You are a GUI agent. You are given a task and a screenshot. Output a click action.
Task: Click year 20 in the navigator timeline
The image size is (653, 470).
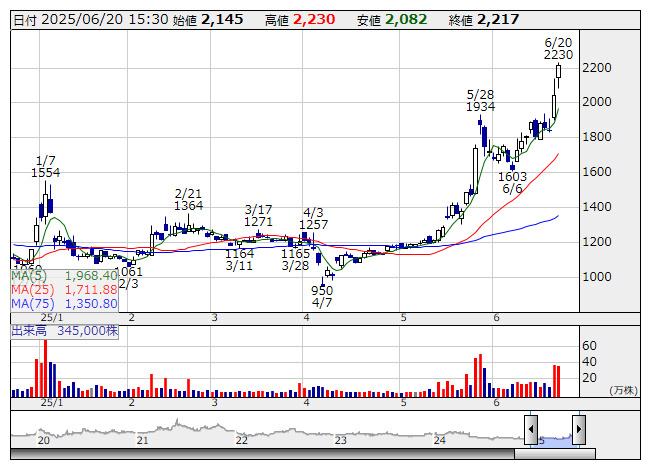pyautogui.click(x=44, y=440)
